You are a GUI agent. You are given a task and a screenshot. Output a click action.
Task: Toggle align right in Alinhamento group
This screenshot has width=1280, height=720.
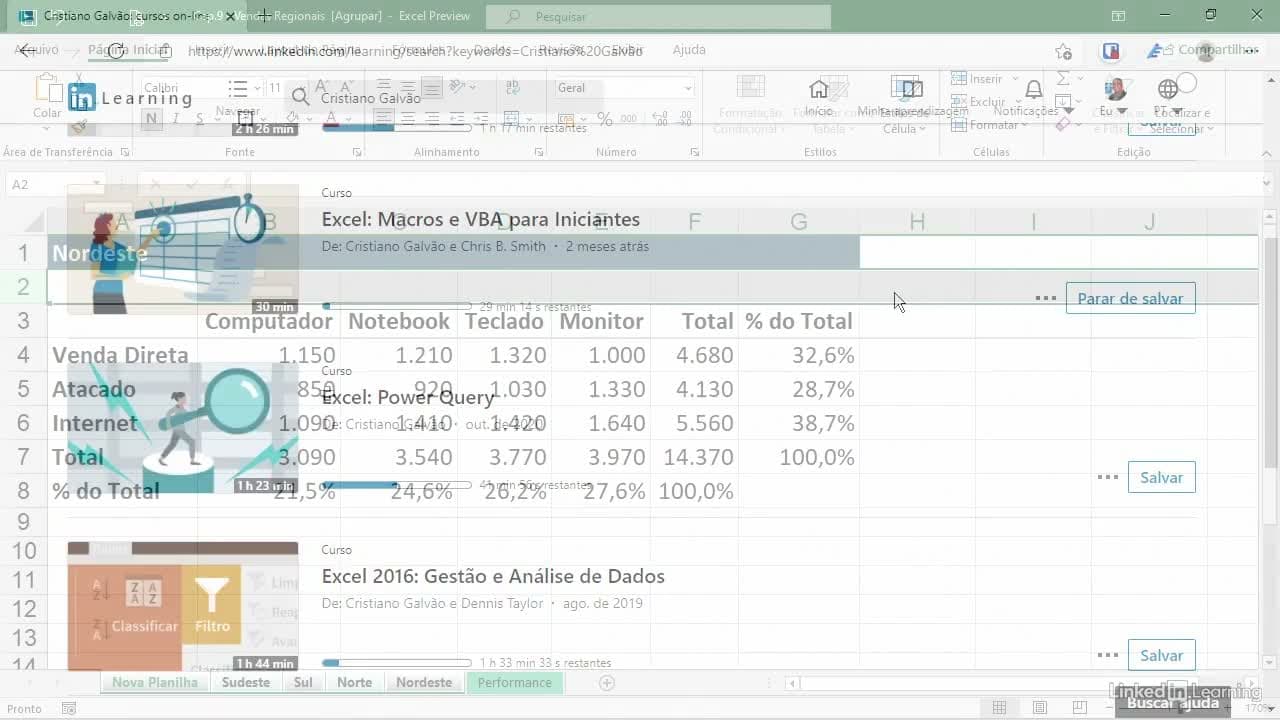(x=433, y=119)
